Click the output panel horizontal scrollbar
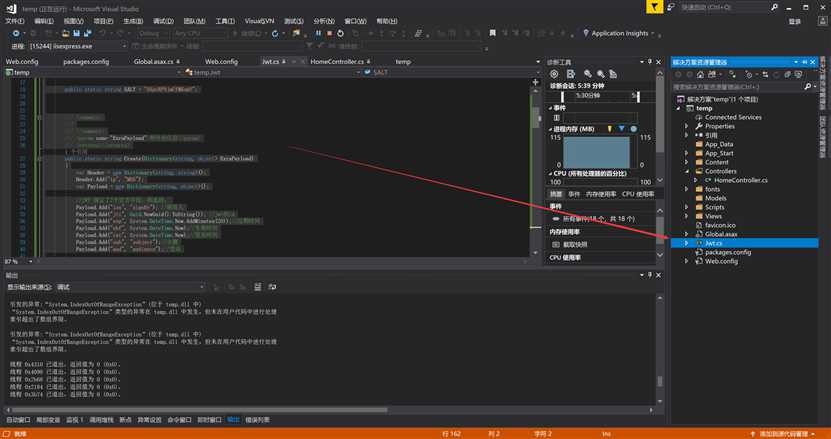Screen dimensions: 831x439 (199, 409)
